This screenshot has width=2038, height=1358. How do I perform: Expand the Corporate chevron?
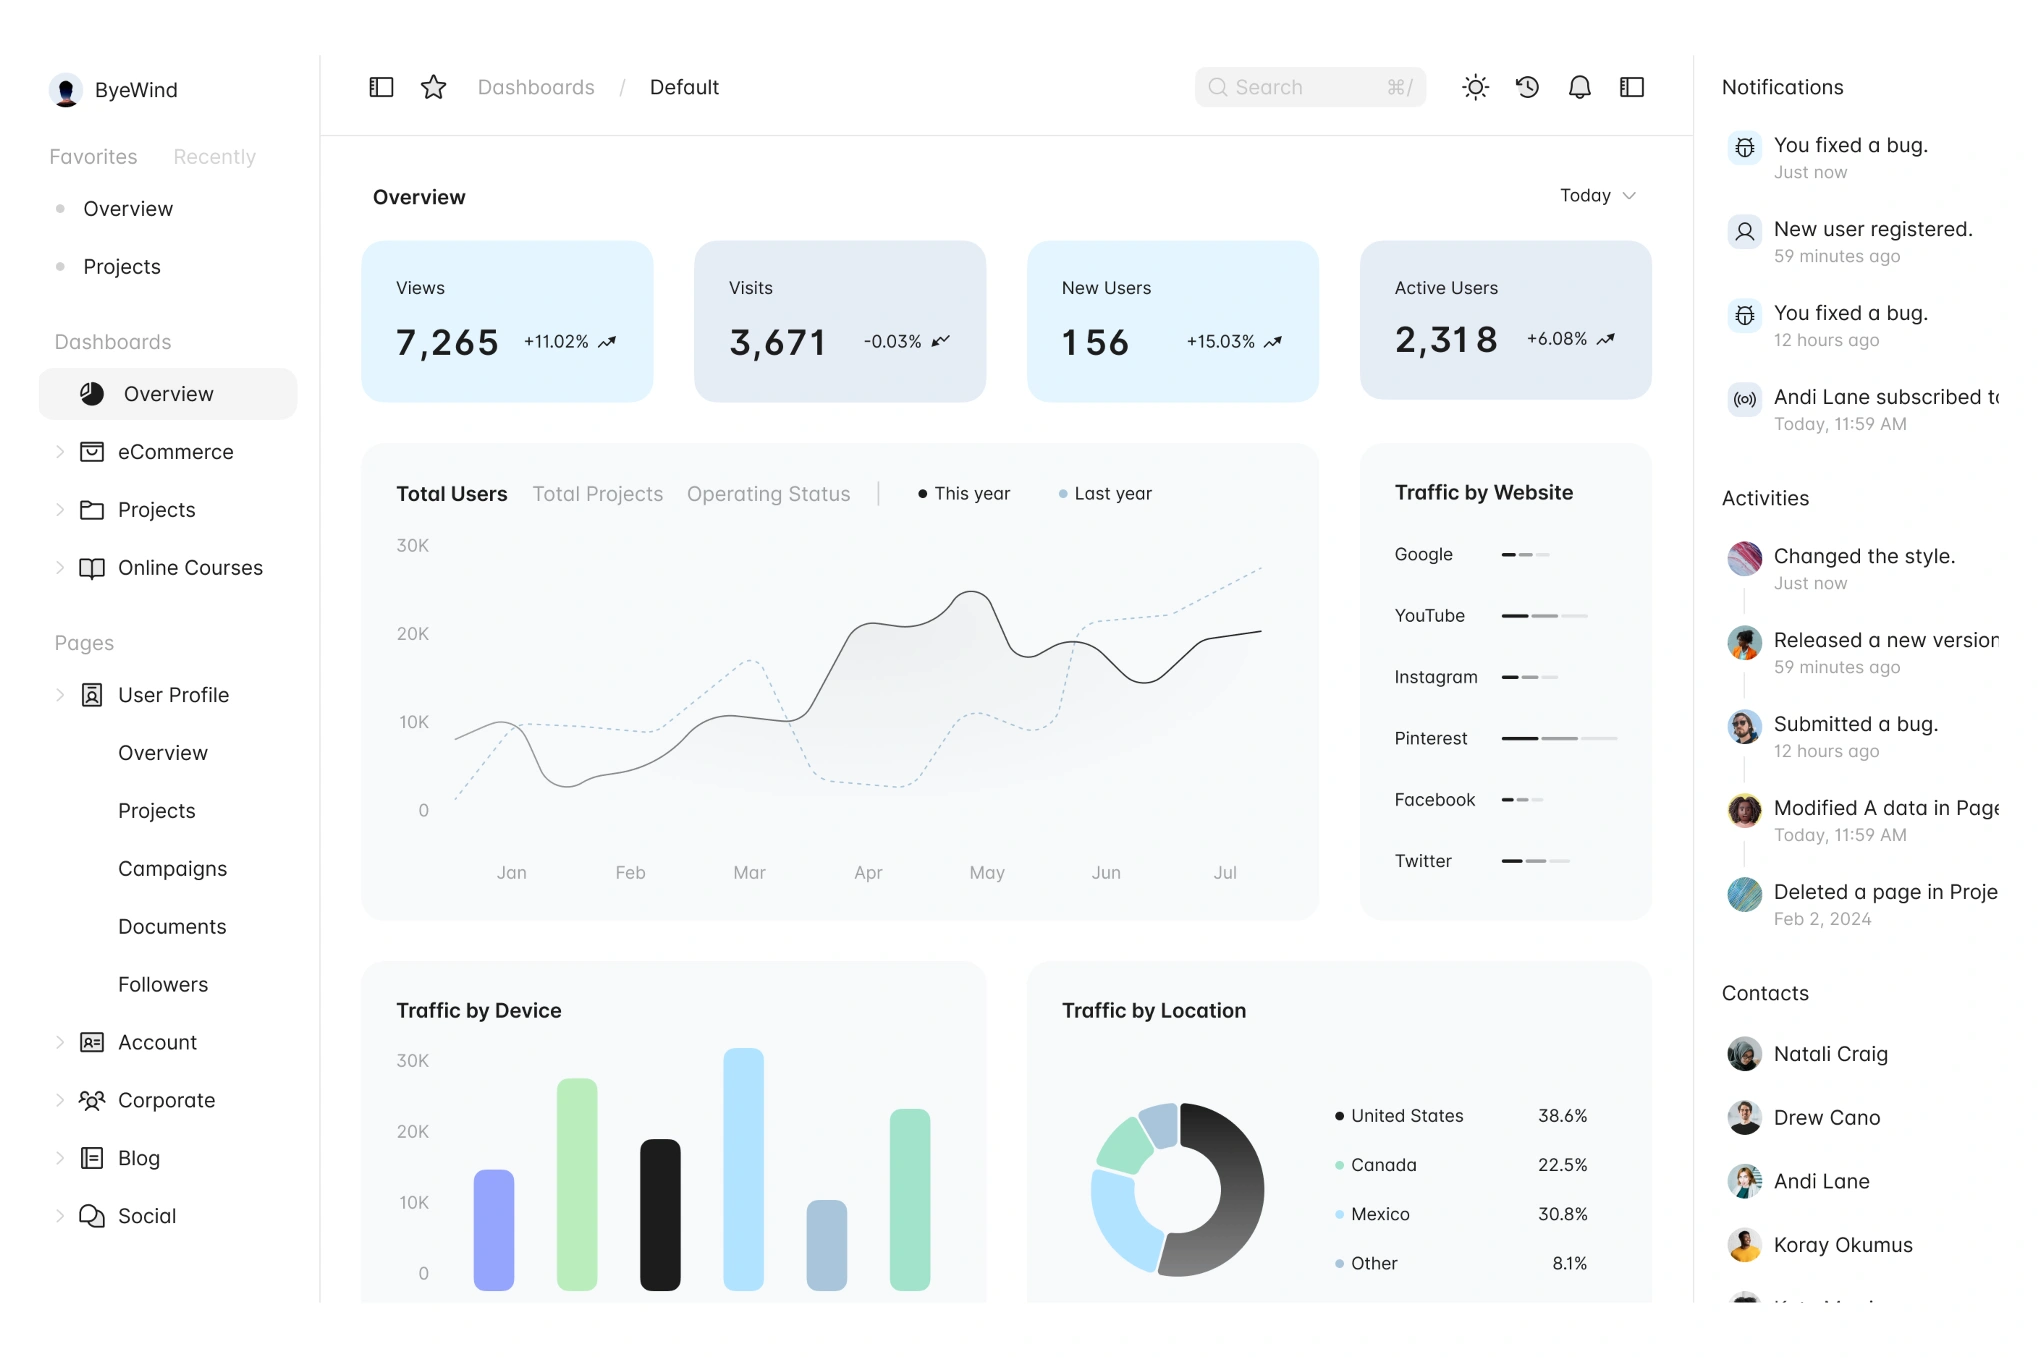coord(60,1100)
